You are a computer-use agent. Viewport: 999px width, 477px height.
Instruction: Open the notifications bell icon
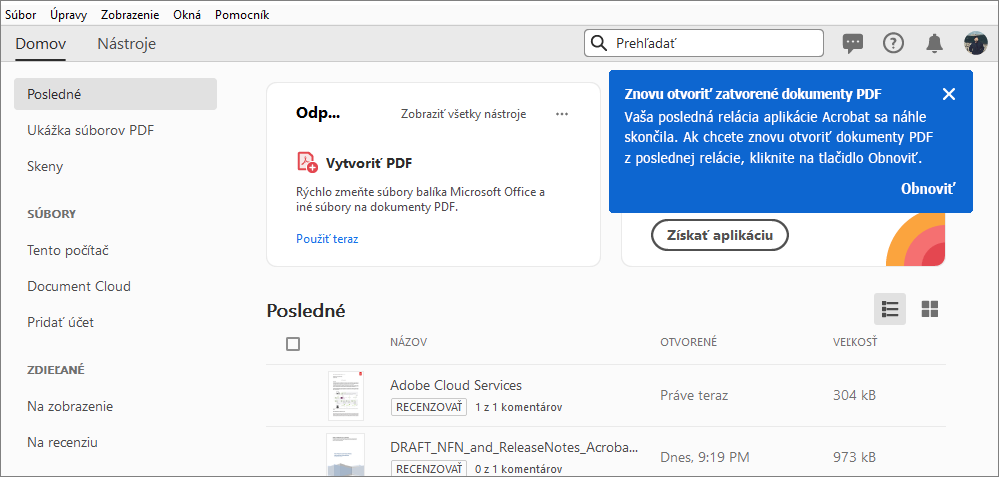[x=934, y=43]
